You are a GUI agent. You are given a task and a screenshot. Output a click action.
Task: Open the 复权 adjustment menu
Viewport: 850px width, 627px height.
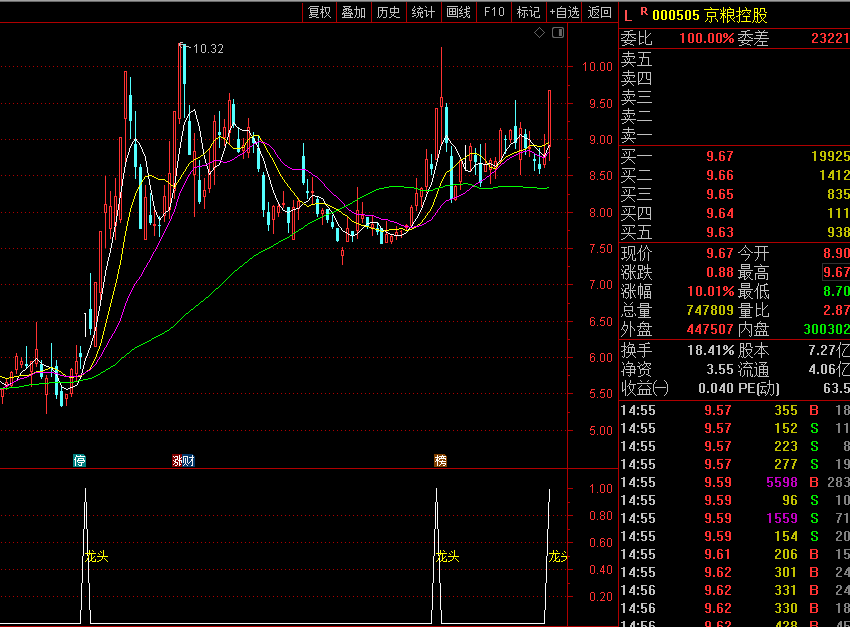[319, 12]
